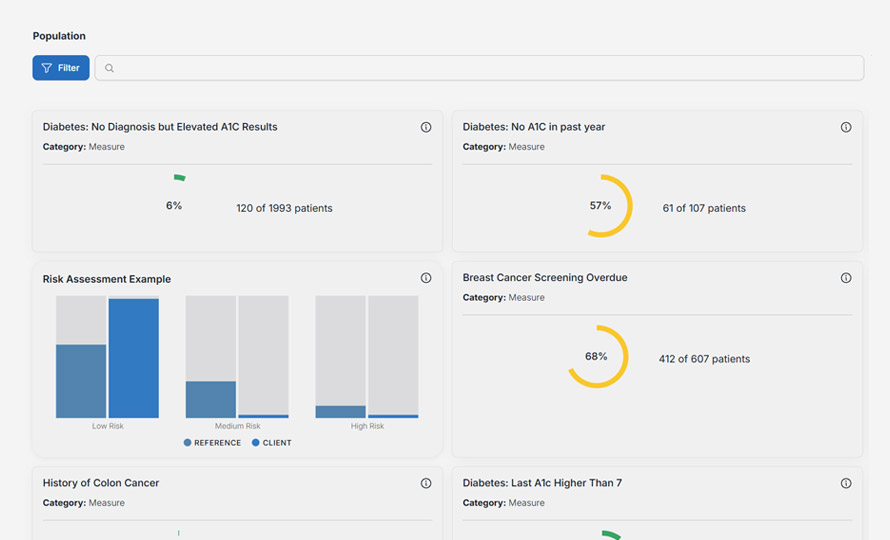Click the Filter button
890x540 pixels.
(x=61, y=68)
